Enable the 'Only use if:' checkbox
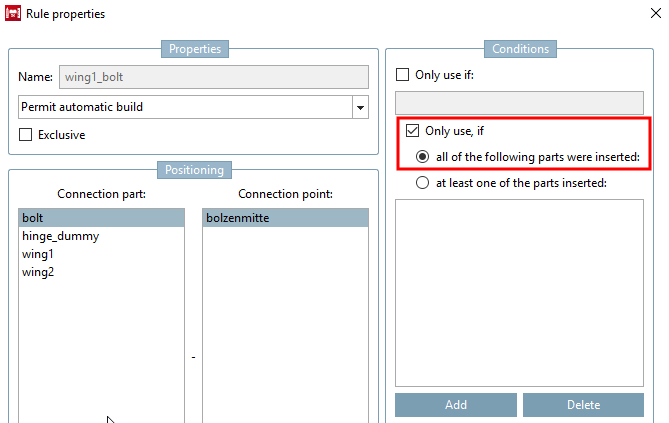The width and height of the screenshot is (669, 423). (403, 75)
